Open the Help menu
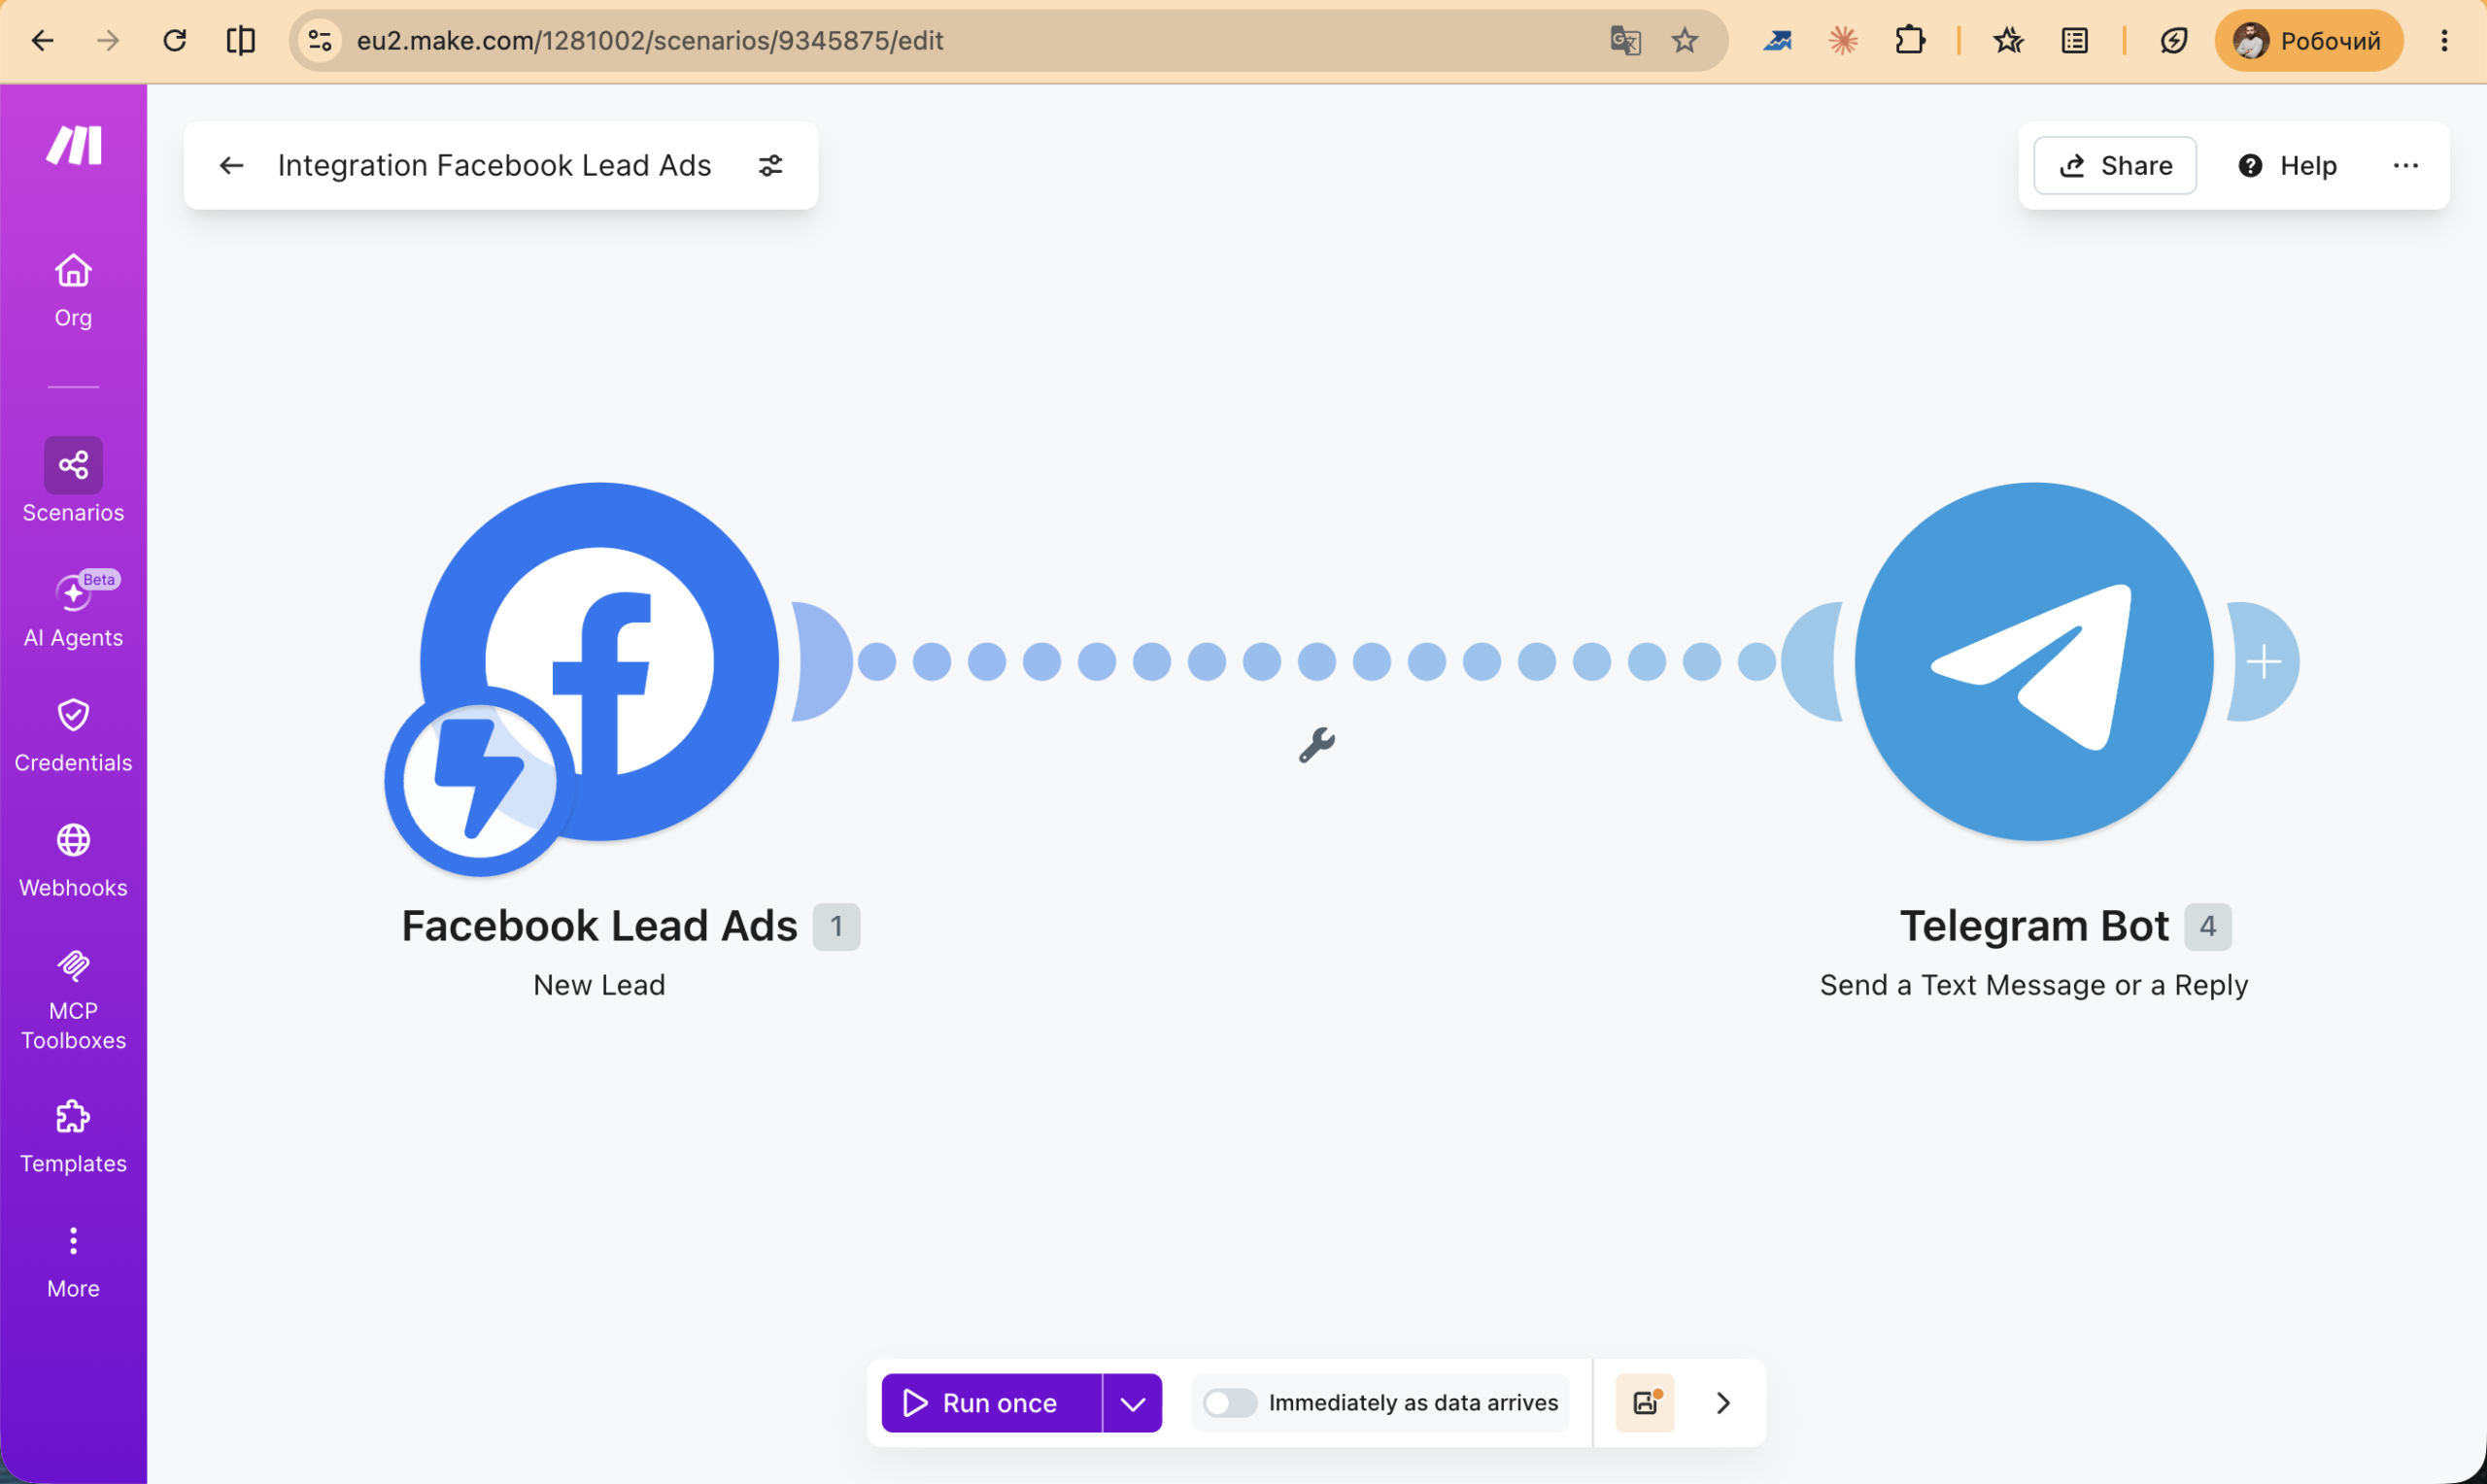Screen dimensions: 2487x1484 pos(2287,165)
